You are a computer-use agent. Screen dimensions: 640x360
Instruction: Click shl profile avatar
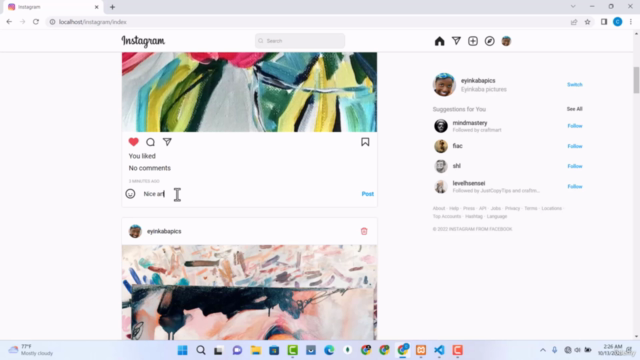(441, 166)
